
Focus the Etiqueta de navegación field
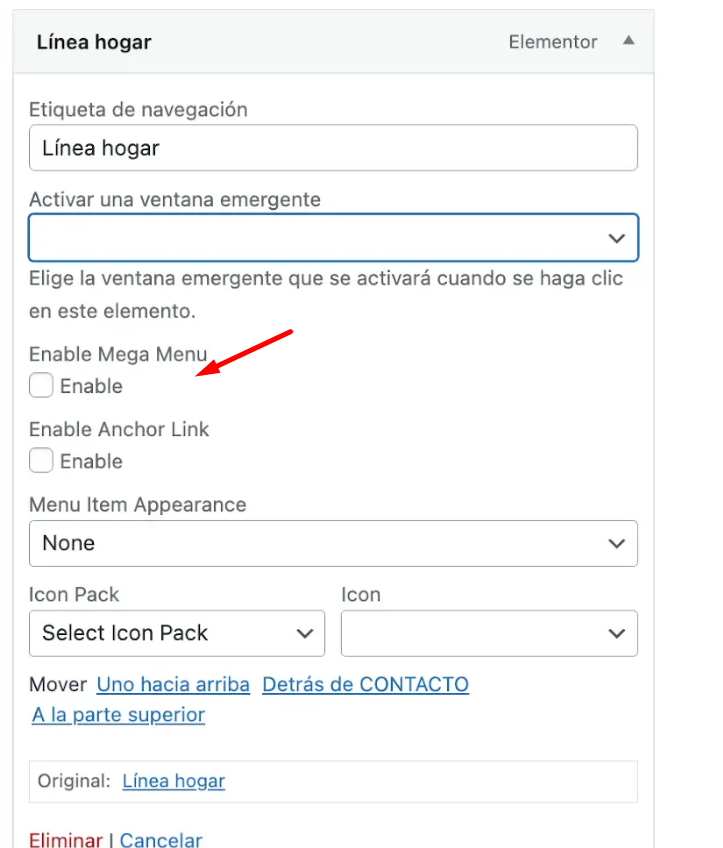pos(333,148)
